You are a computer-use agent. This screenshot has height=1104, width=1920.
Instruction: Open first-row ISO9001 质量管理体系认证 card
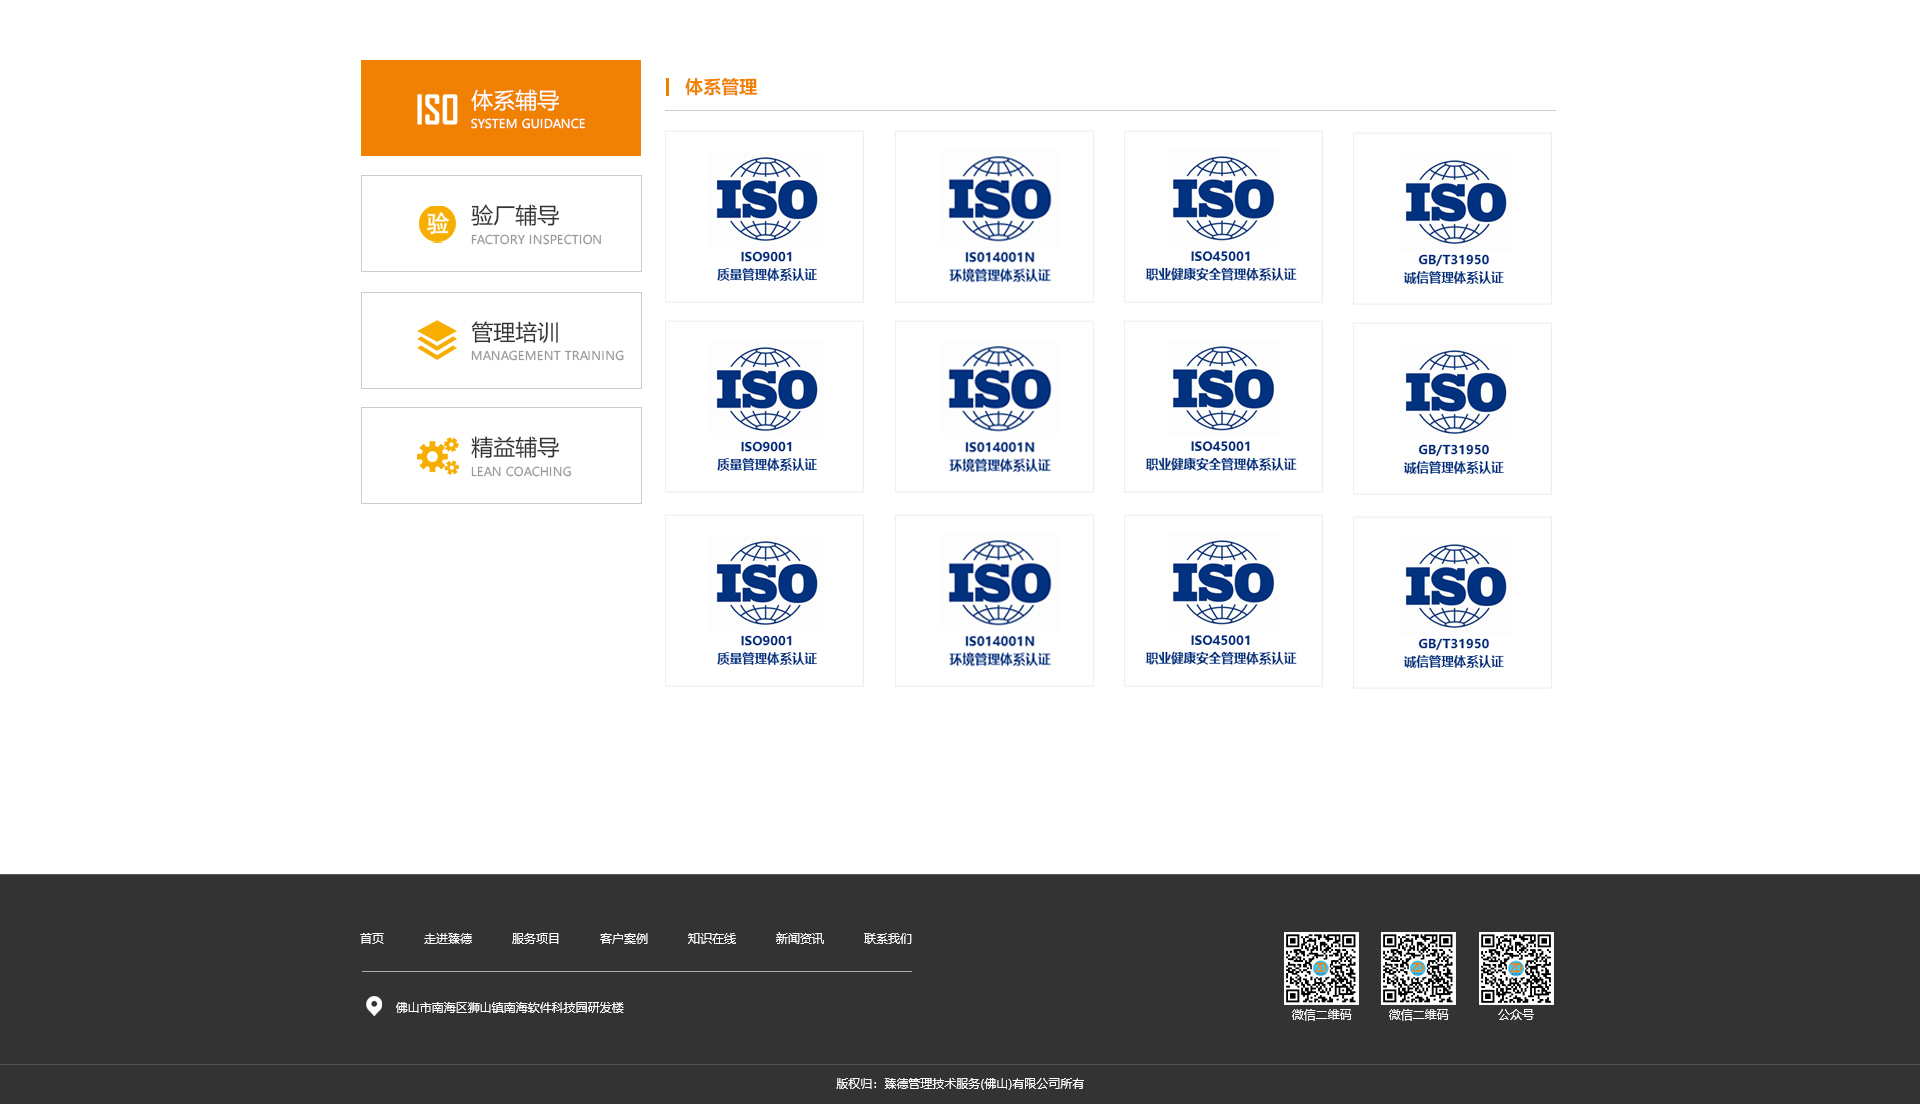click(765, 217)
